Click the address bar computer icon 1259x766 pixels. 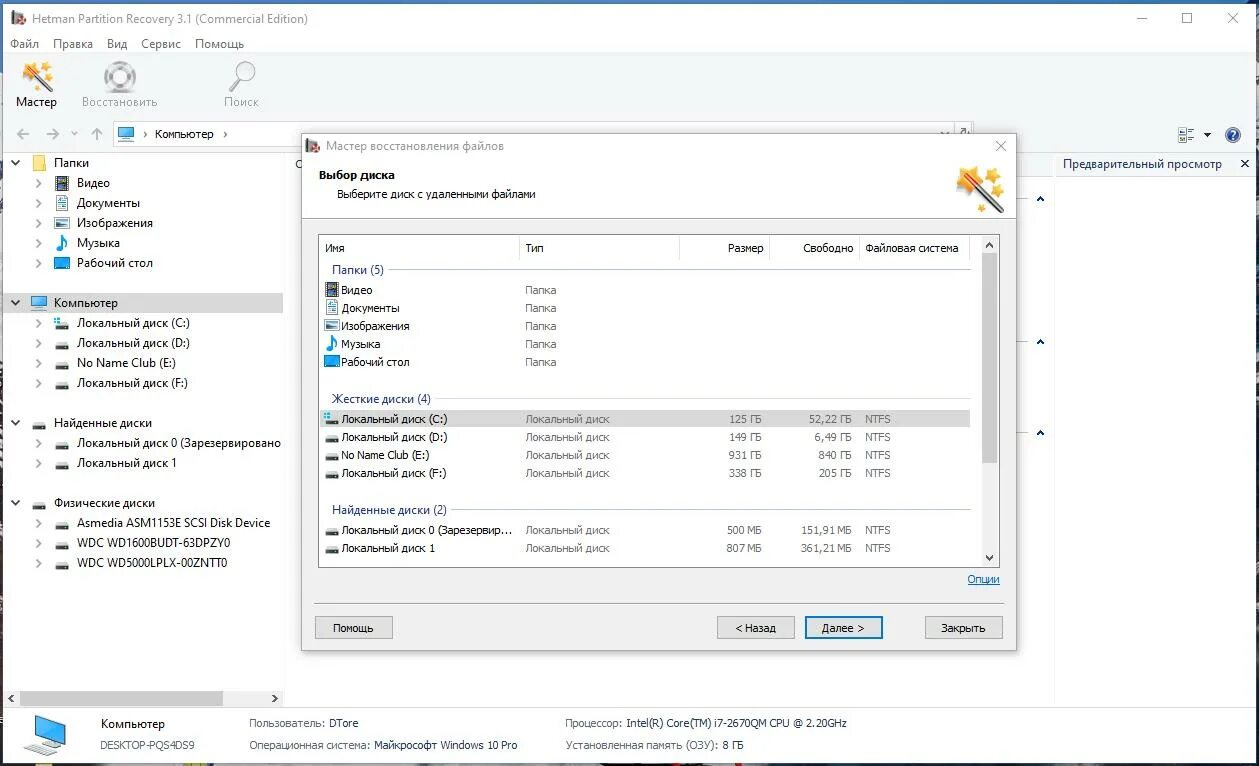coord(125,134)
